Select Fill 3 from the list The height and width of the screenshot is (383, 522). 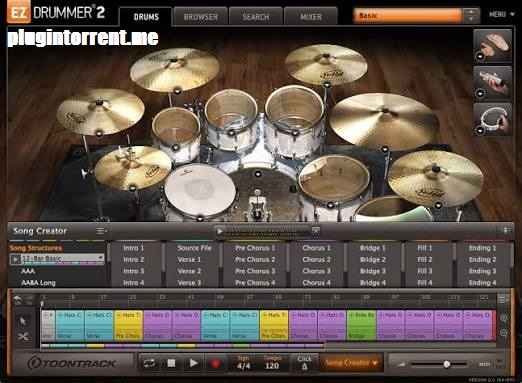424,271
